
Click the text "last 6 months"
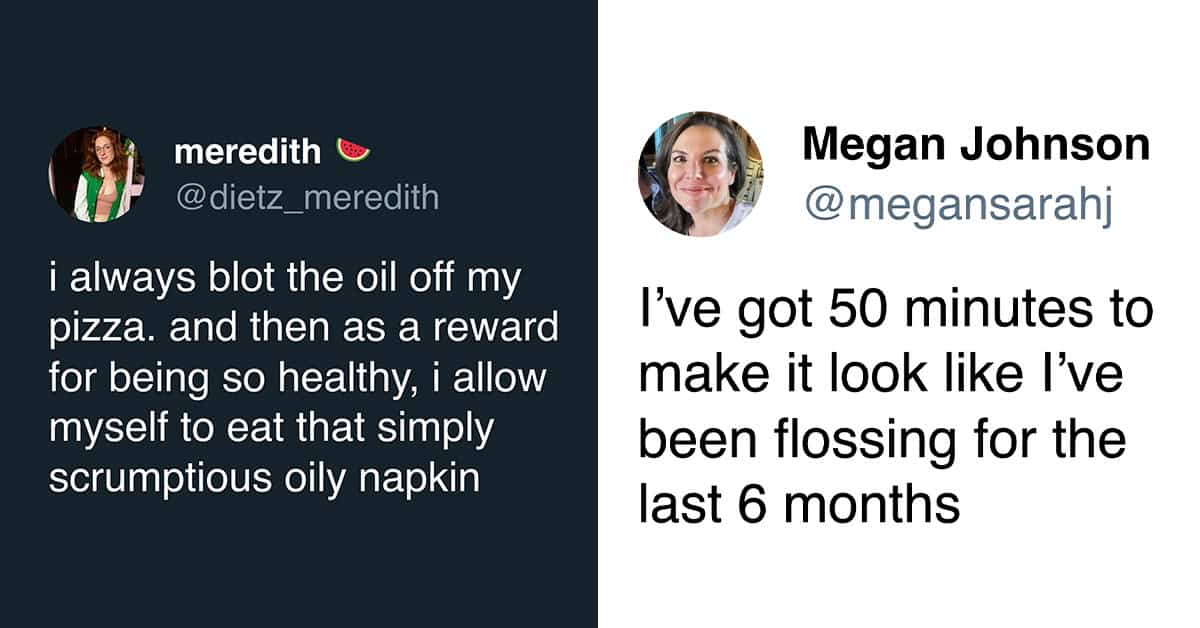click(799, 505)
